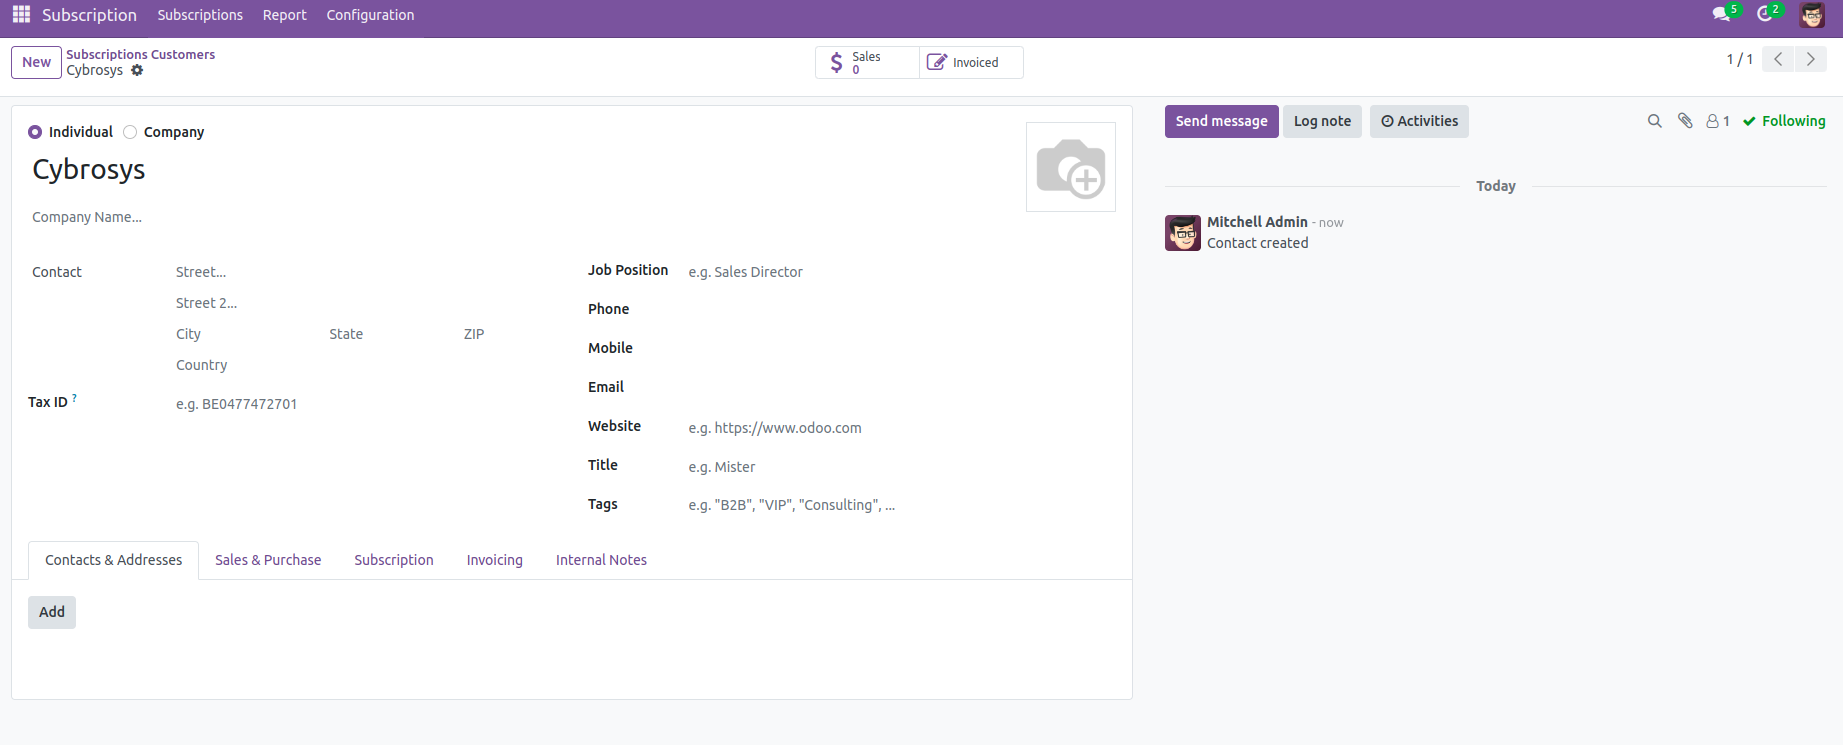Open Mitchell Admin user avatar menu
Image resolution: width=1843 pixels, height=745 pixels.
[x=1812, y=15]
